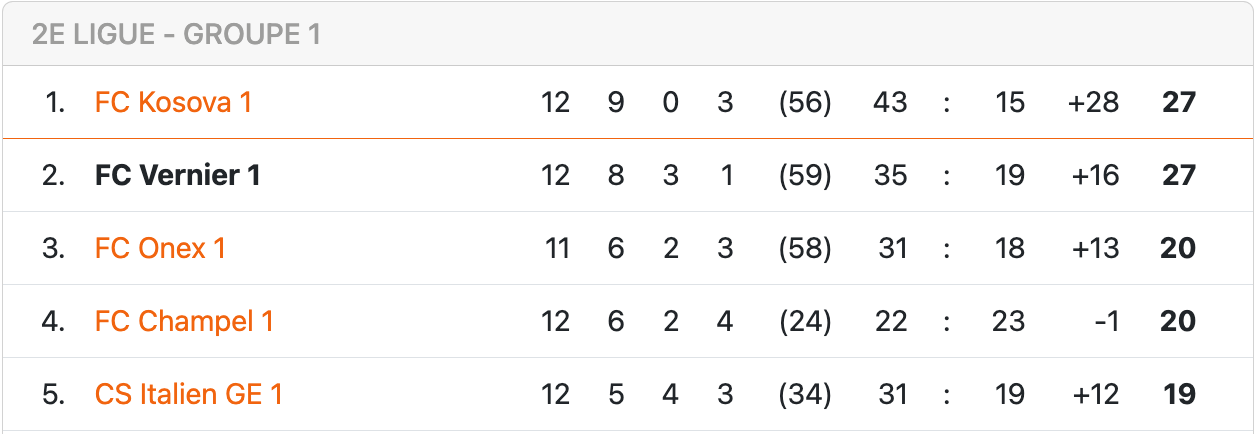Click the rank number 5. in the standings

[x=53, y=394]
